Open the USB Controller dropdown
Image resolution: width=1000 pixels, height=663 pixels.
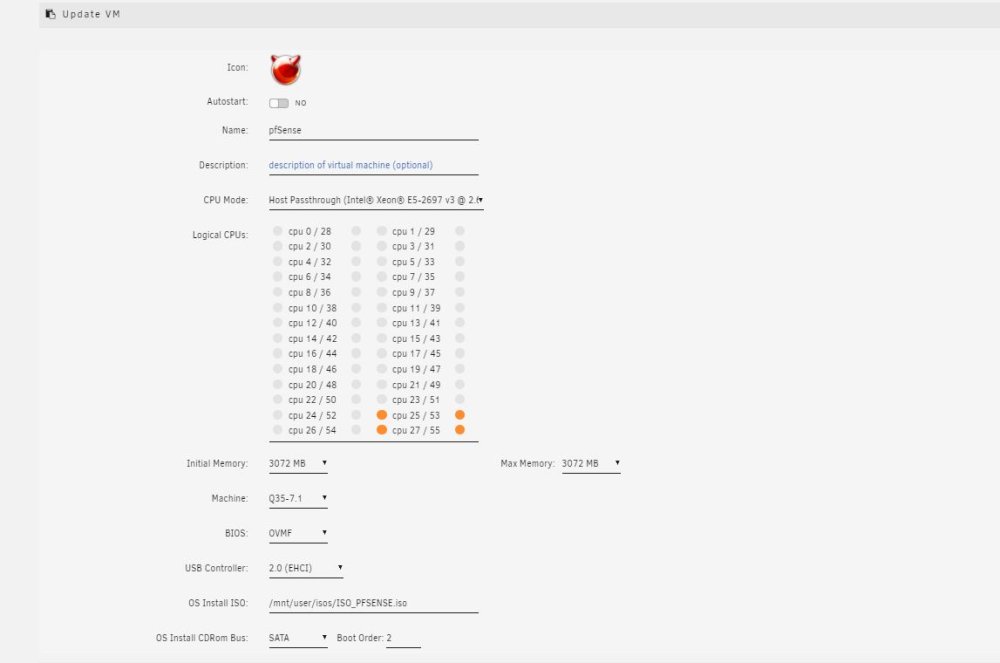pyautogui.click(x=305, y=568)
